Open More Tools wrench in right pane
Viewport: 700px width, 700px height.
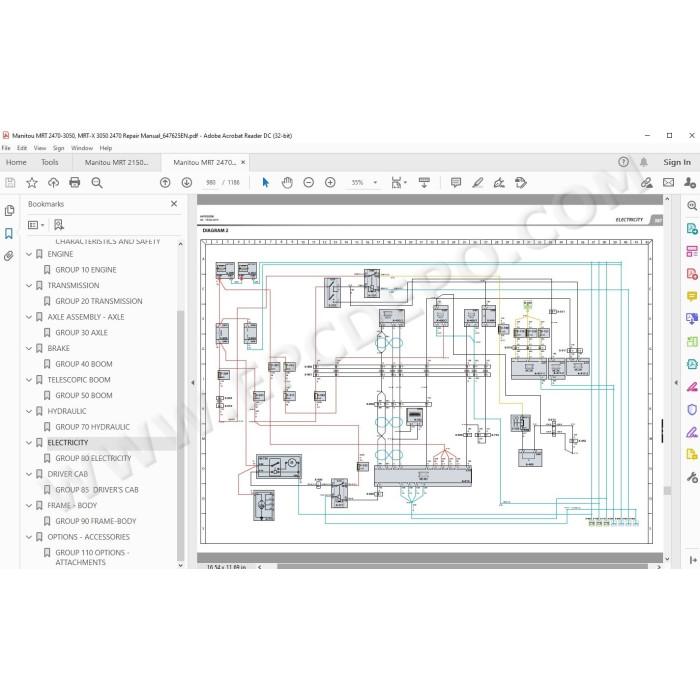tap(692, 478)
